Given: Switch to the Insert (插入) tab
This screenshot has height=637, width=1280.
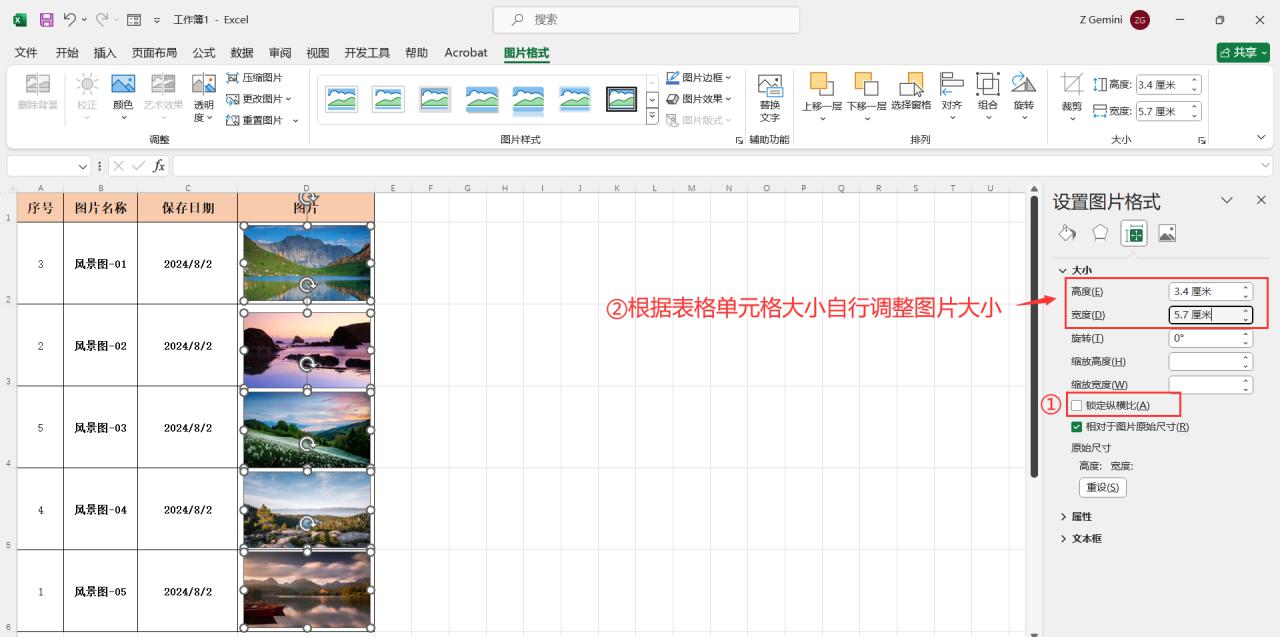Looking at the screenshot, I should click(105, 53).
